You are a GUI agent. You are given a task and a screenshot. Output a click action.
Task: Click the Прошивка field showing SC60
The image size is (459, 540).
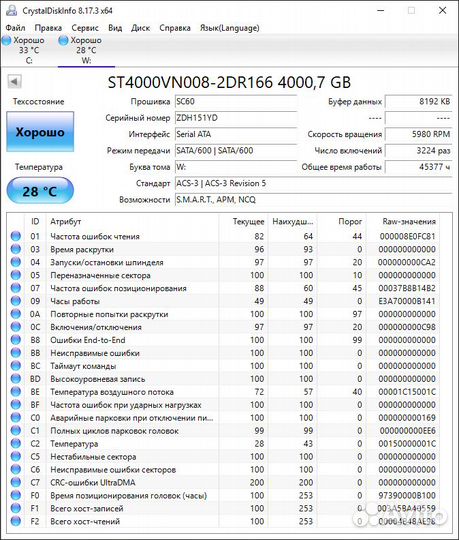[236, 102]
